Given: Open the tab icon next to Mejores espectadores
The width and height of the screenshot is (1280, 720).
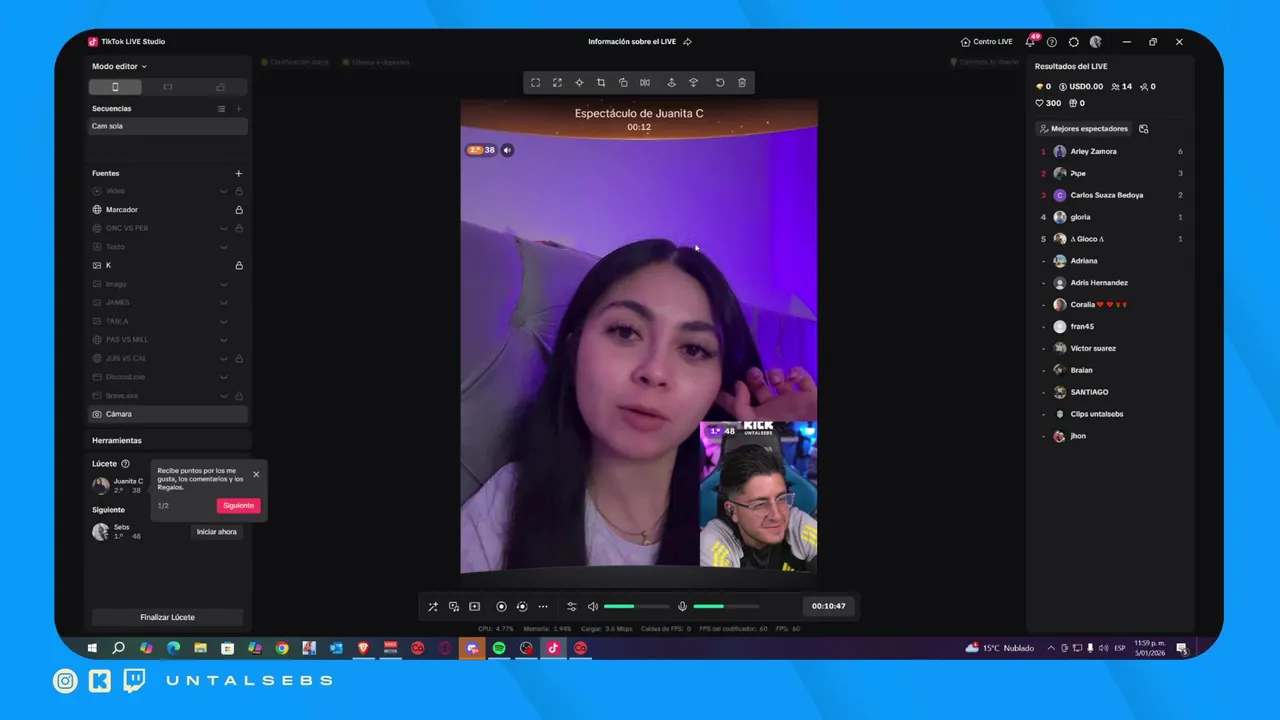Looking at the screenshot, I should pyautogui.click(x=1144, y=129).
